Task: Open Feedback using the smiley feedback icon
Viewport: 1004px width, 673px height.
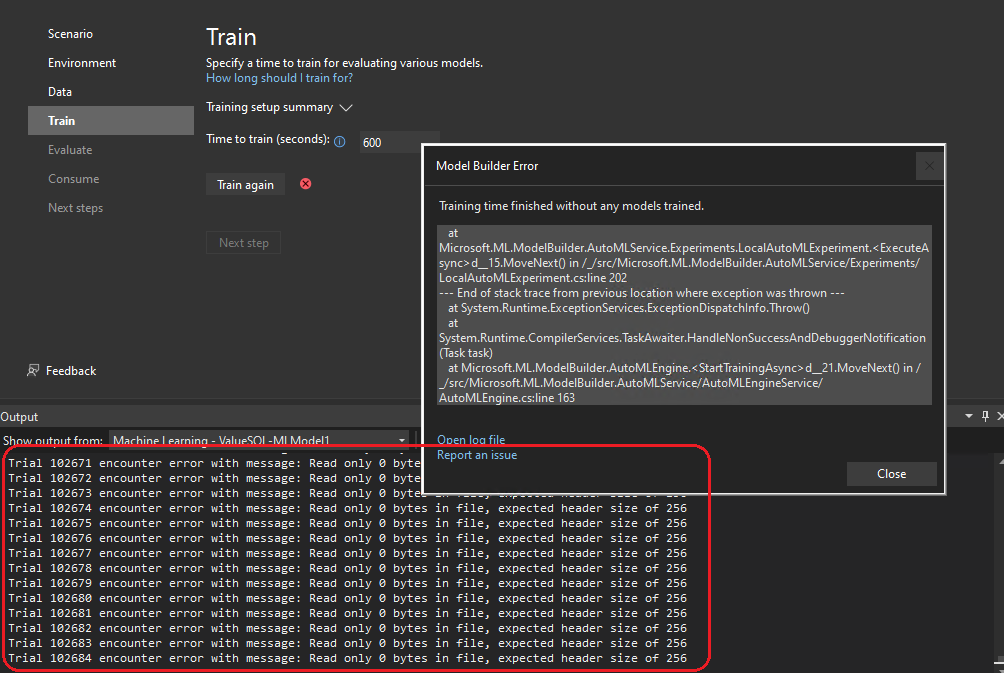Action: click(34, 370)
